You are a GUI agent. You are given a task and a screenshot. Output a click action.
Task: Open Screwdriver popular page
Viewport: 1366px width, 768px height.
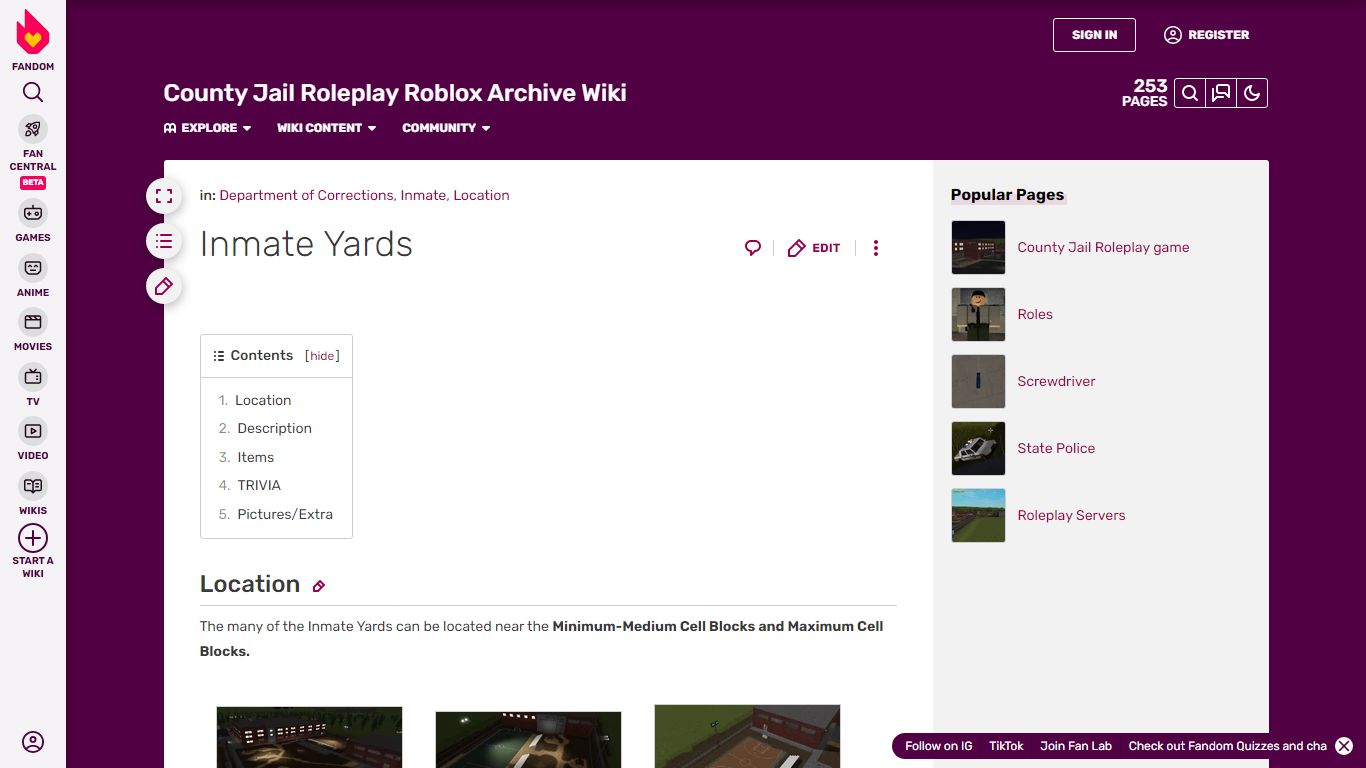[x=1056, y=381]
